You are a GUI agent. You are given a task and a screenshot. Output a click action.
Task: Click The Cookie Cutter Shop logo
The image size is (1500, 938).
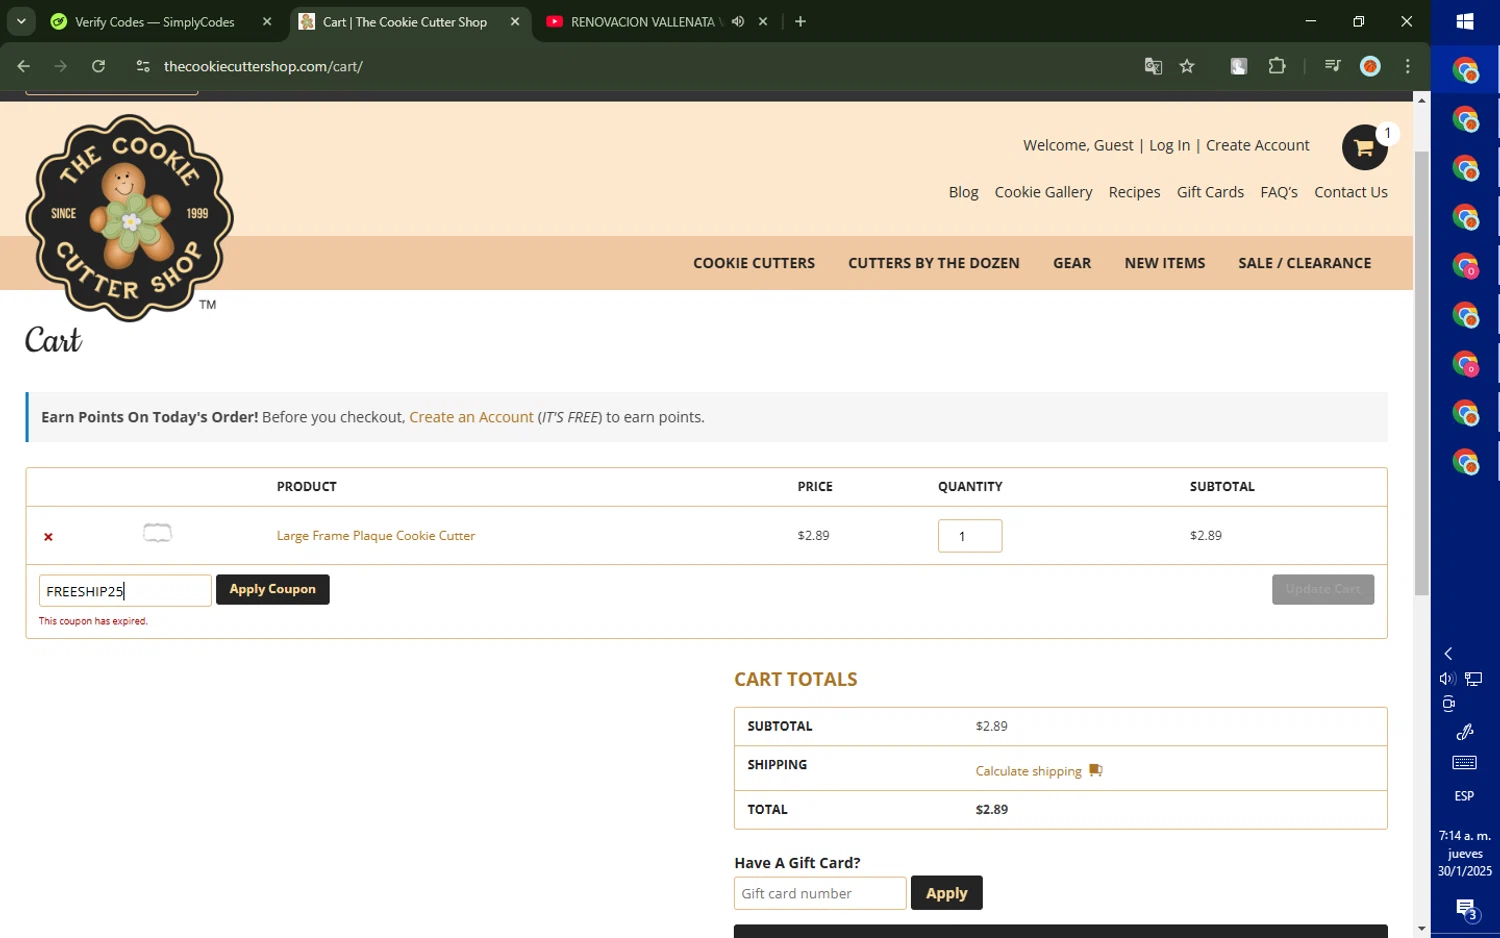(129, 217)
